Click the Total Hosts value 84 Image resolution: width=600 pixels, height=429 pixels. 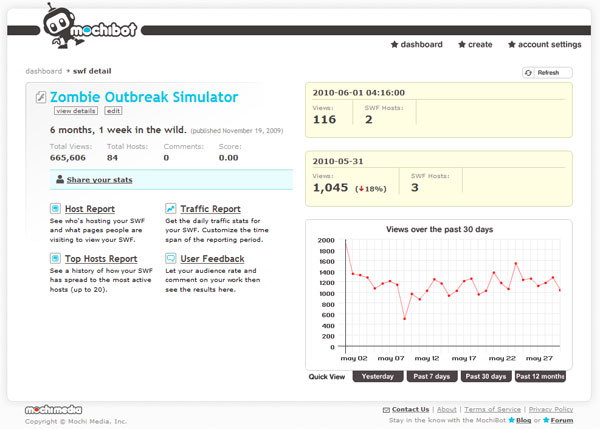(112, 158)
